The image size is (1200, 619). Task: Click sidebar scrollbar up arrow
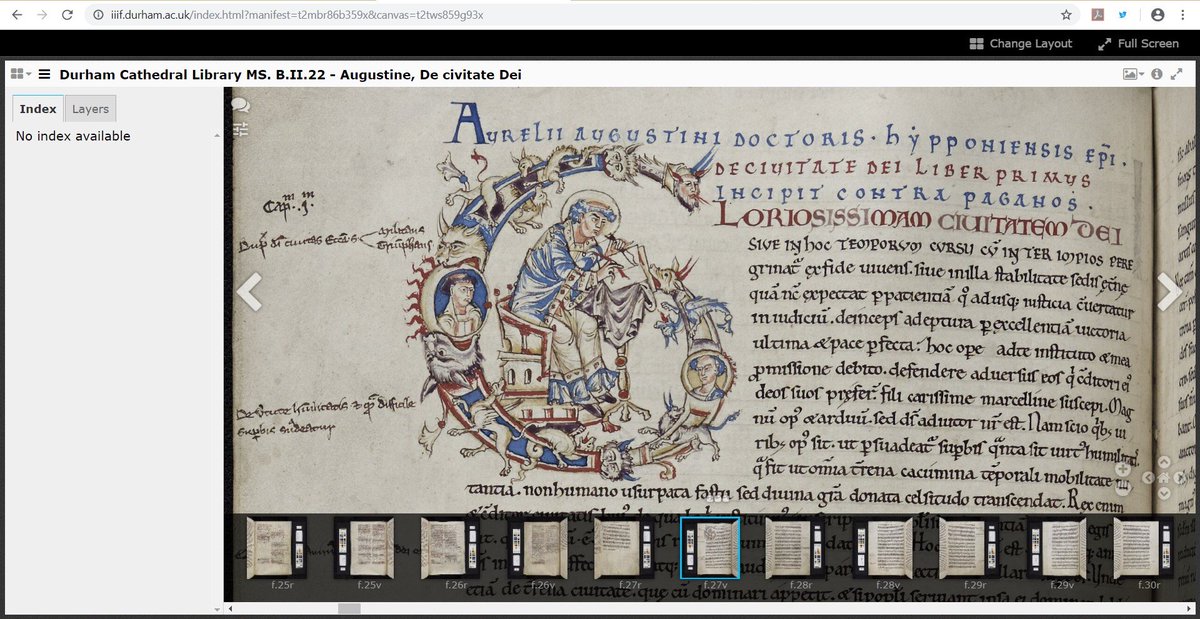(x=217, y=134)
